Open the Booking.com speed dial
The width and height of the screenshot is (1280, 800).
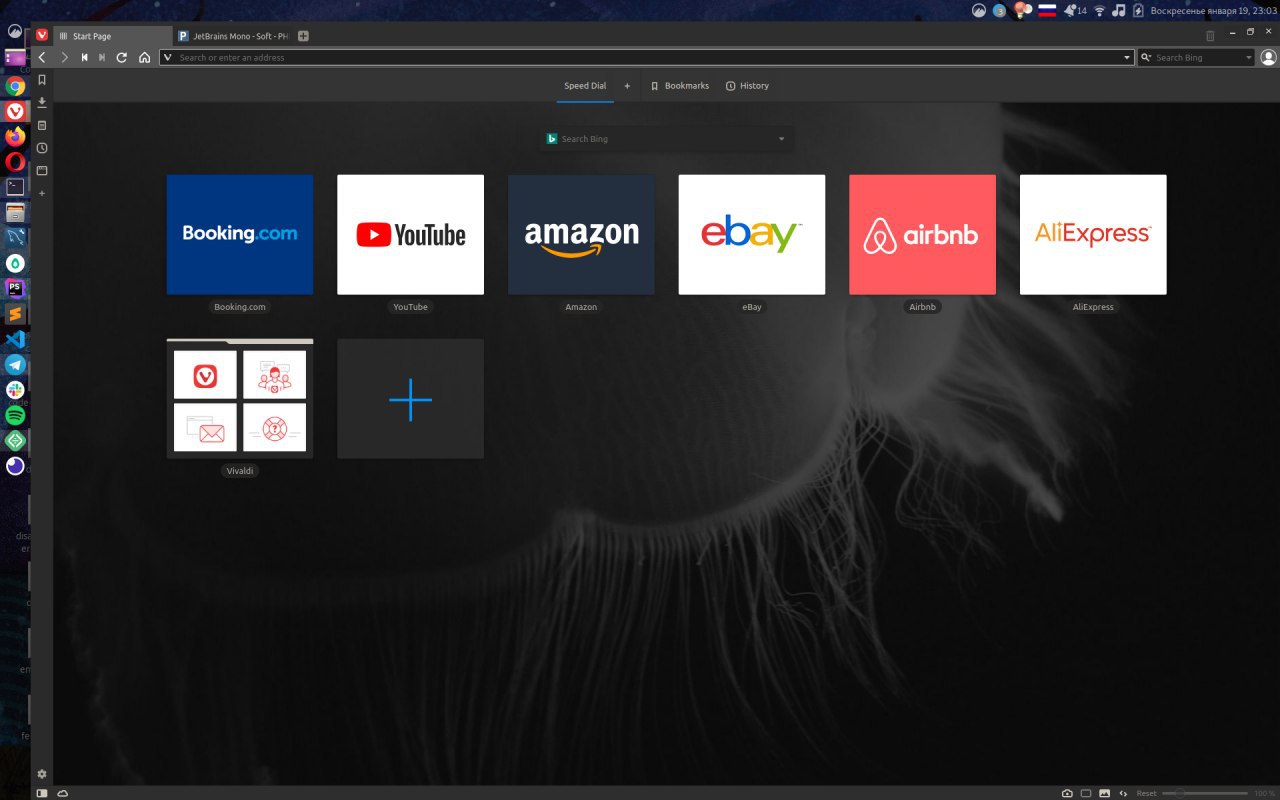tap(240, 235)
